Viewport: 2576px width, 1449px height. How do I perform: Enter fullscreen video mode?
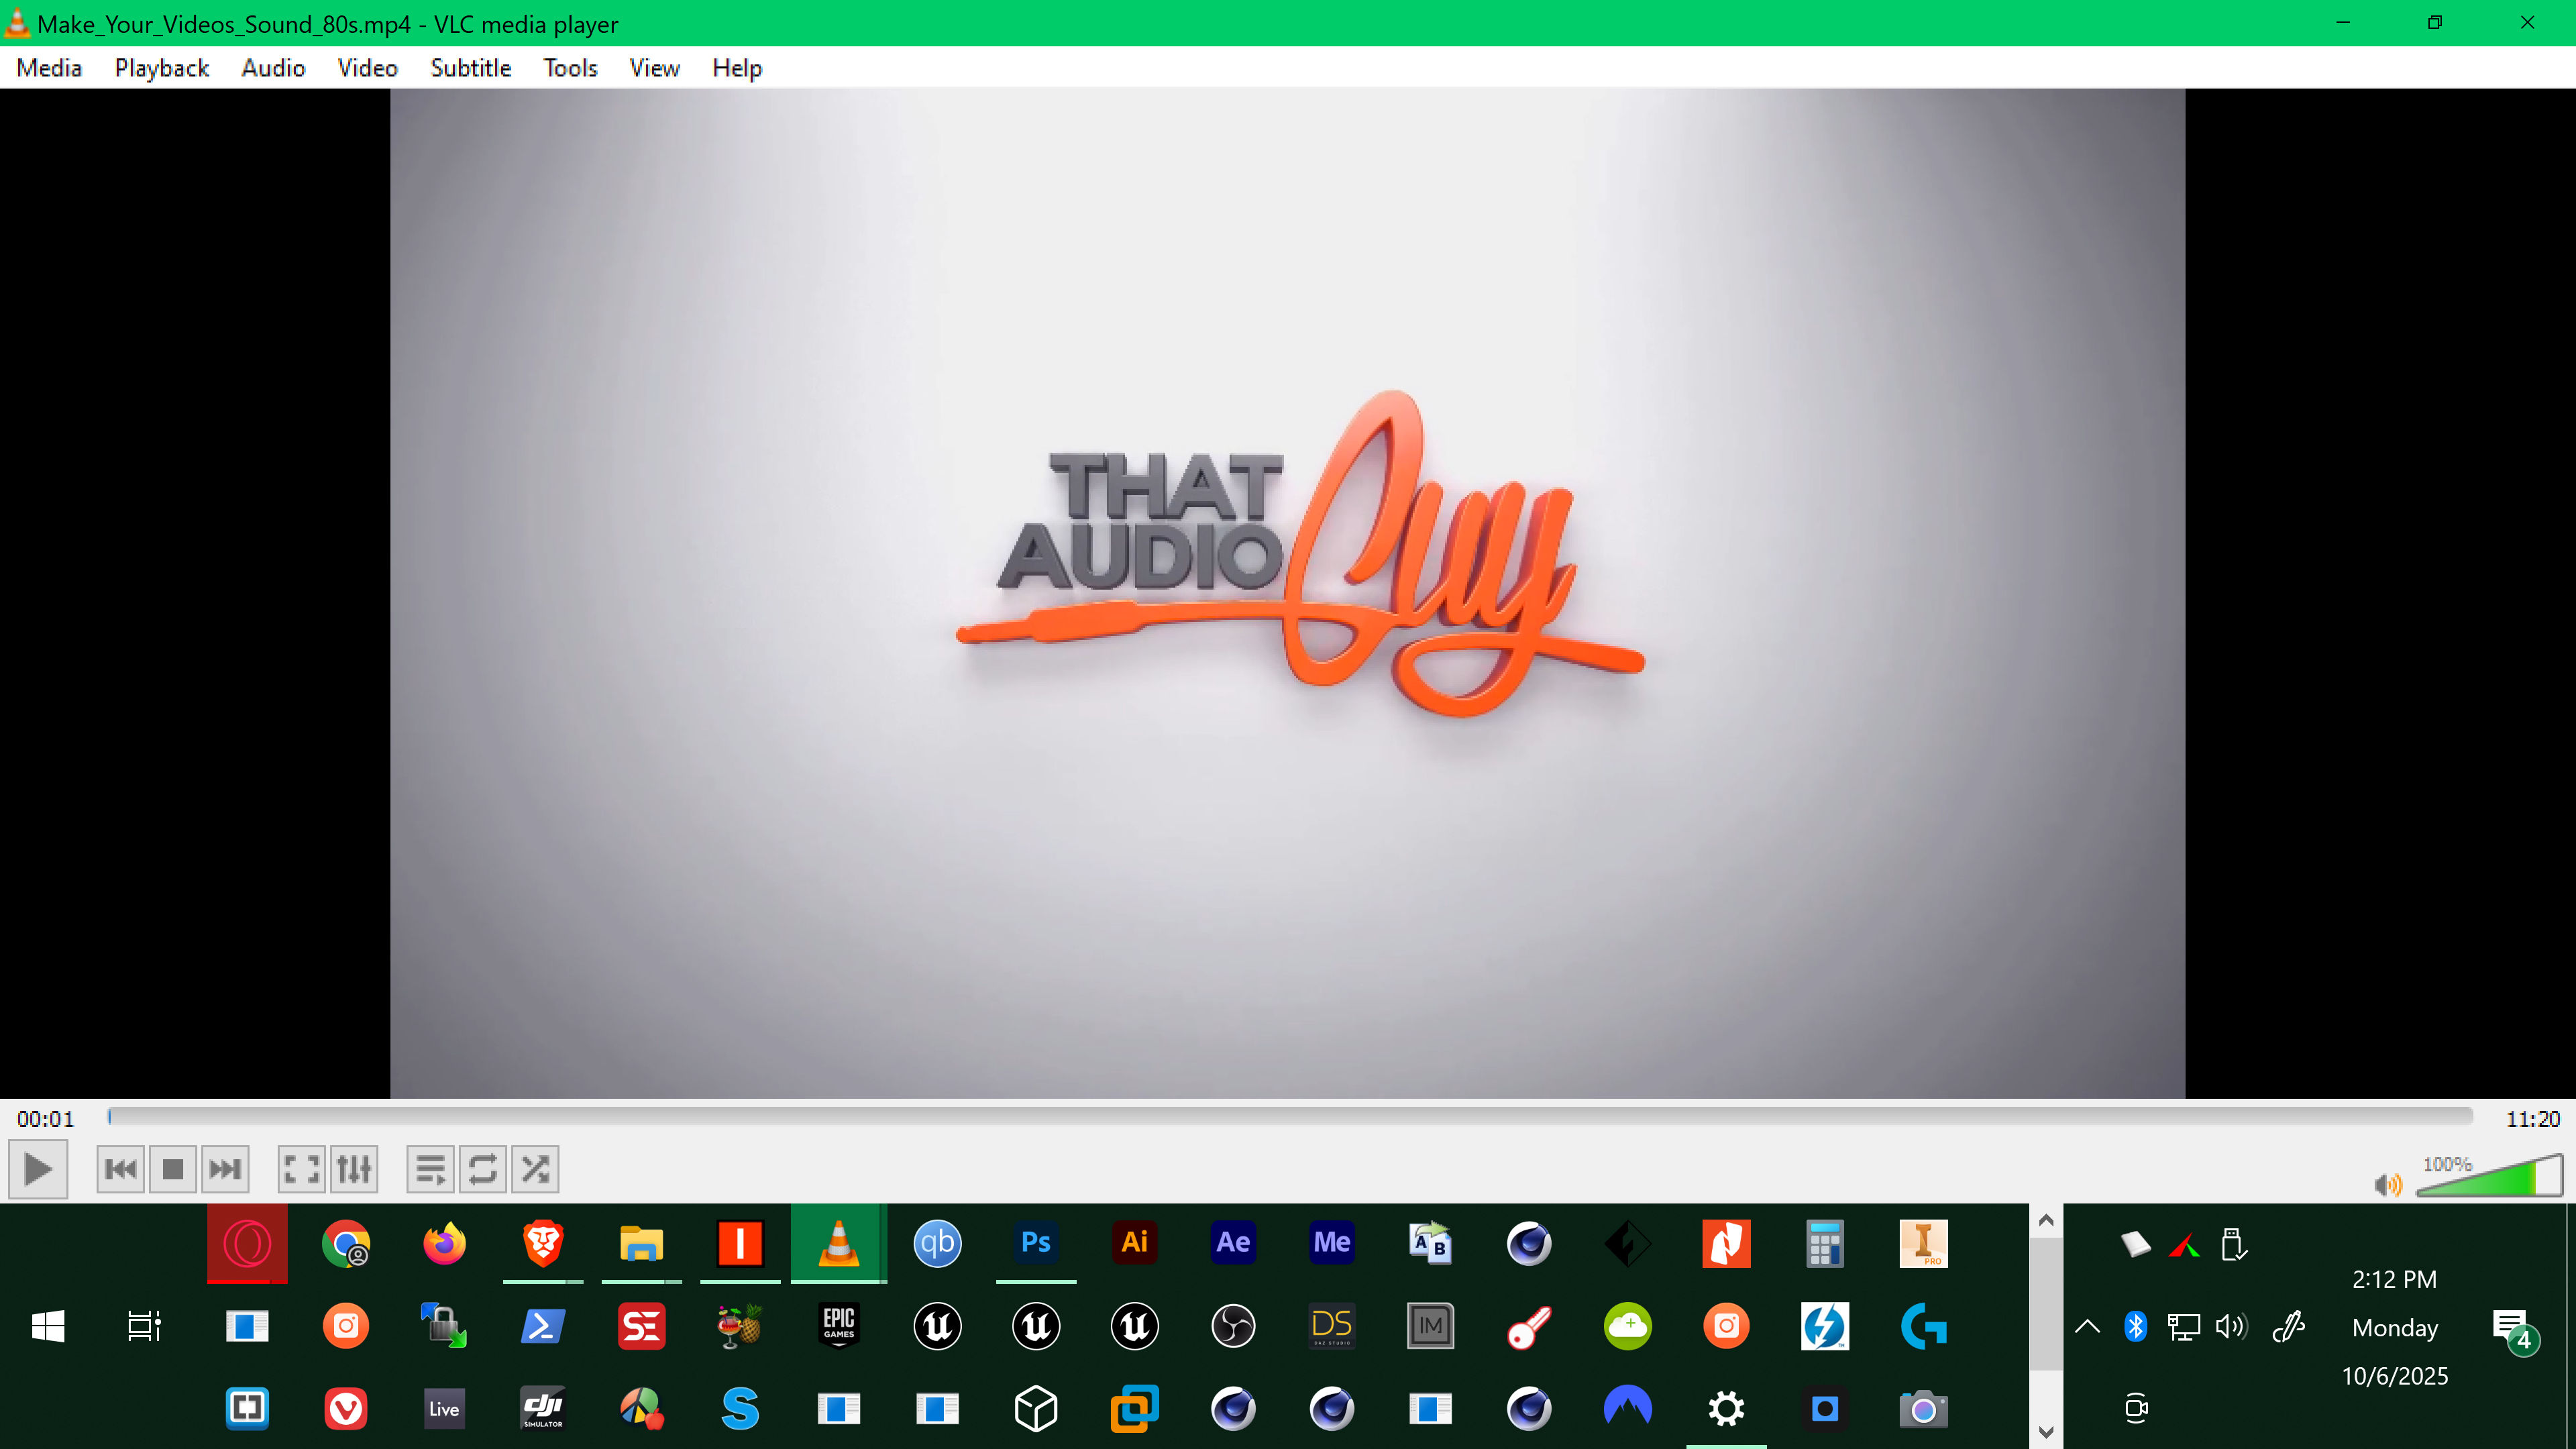pyautogui.click(x=301, y=1169)
